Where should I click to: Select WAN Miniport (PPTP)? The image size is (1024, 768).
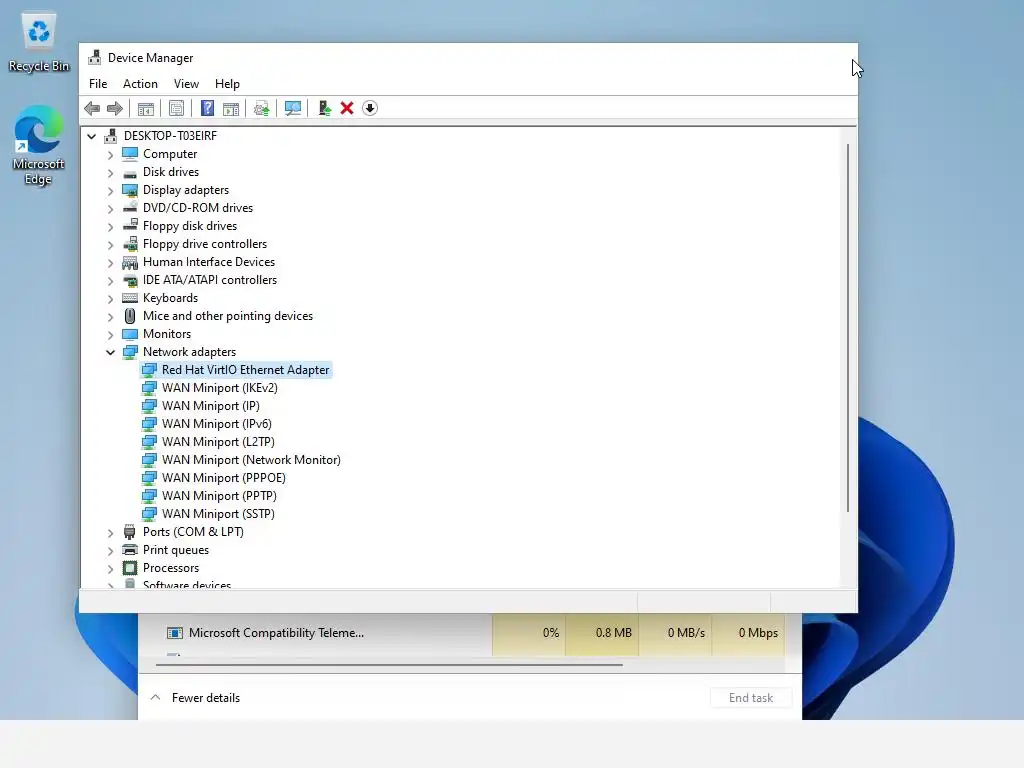click(219, 496)
